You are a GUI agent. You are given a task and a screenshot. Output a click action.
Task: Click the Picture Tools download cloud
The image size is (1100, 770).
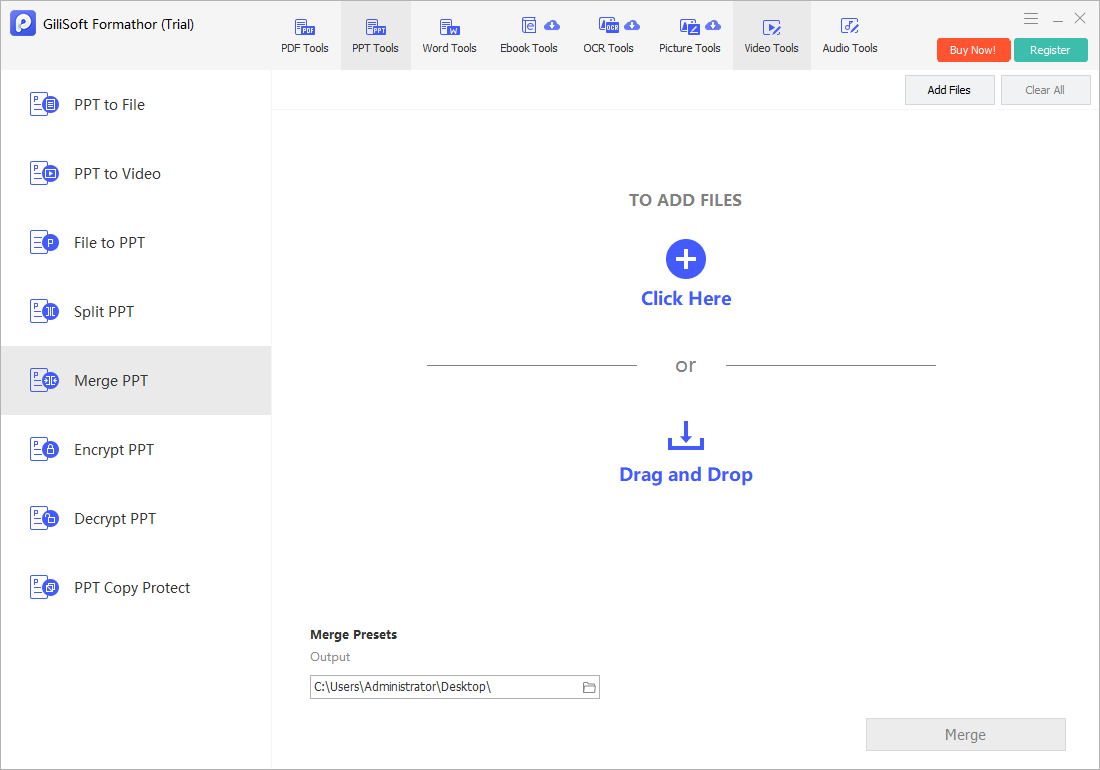[x=713, y=25]
